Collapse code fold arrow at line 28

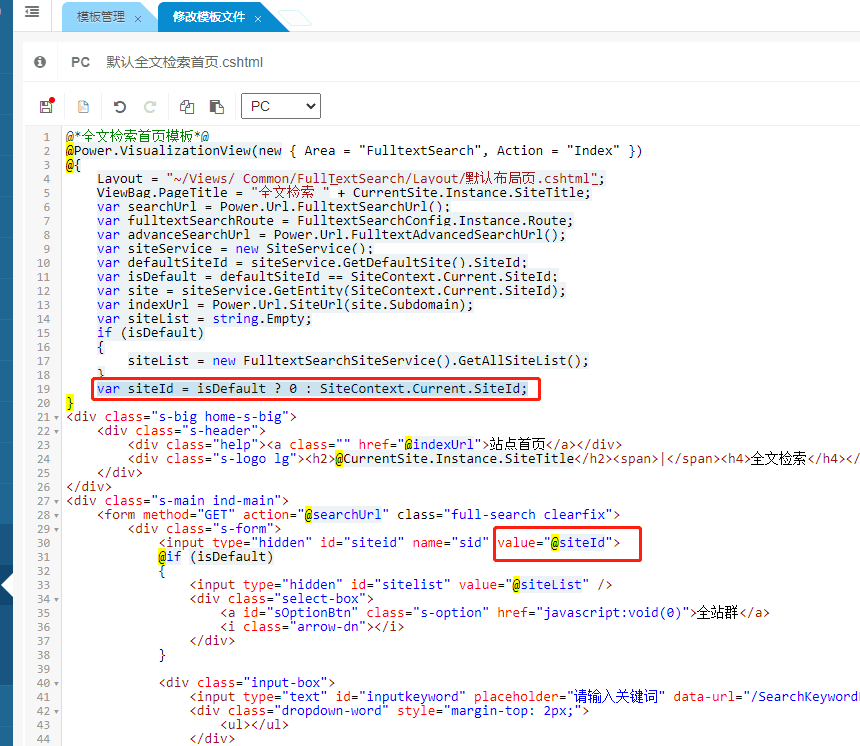coord(55,514)
